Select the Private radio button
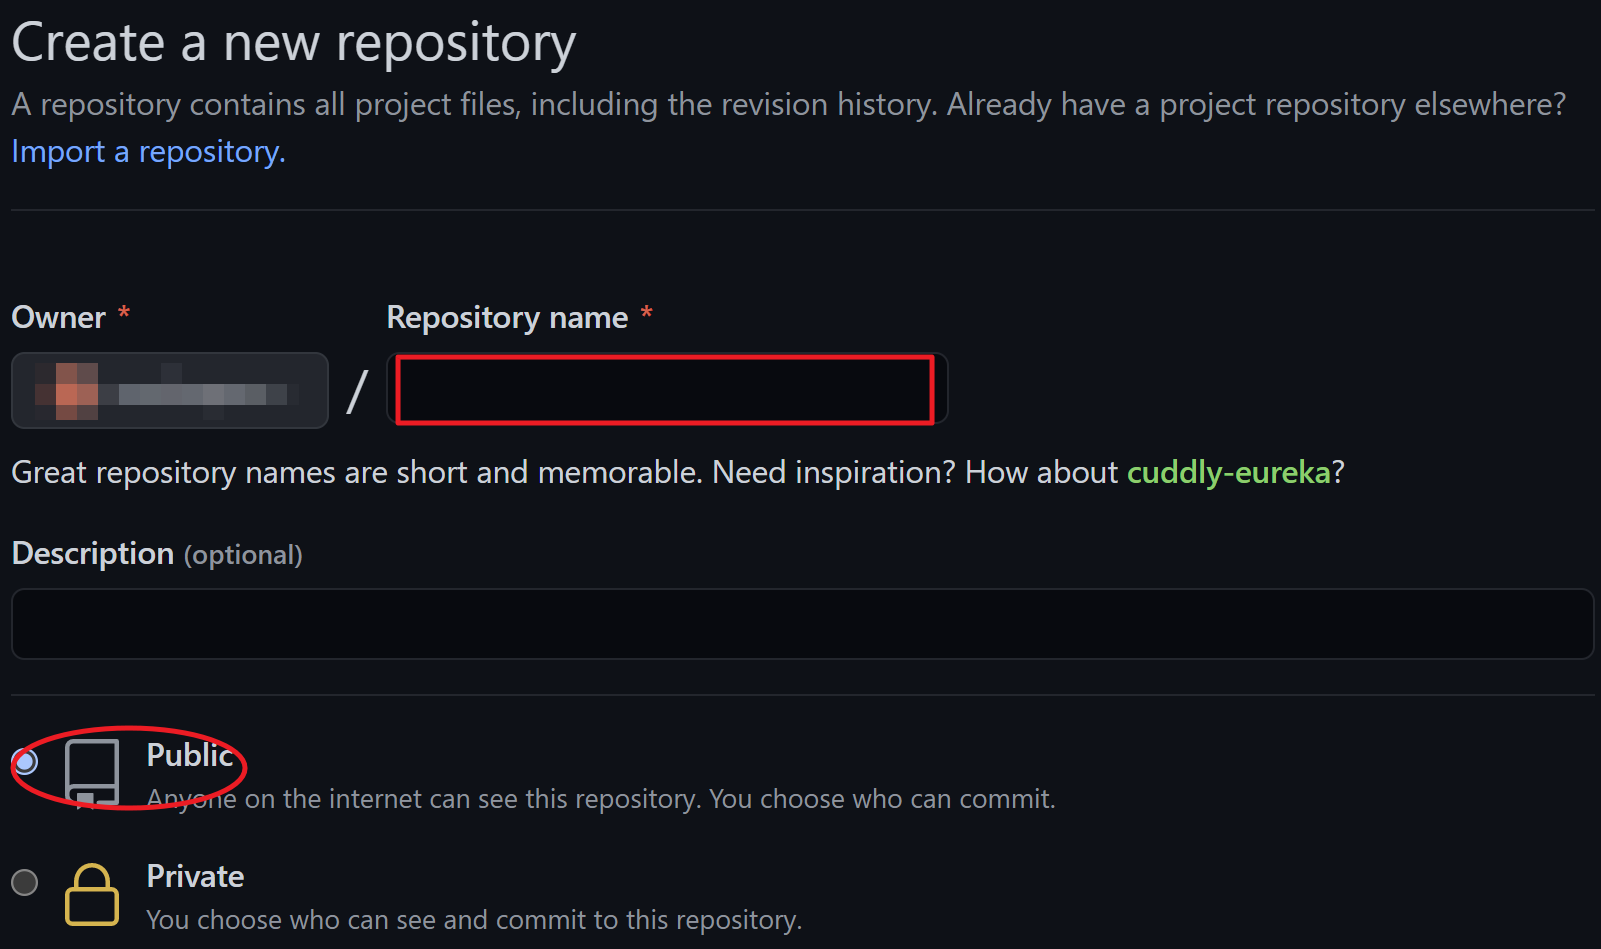The height and width of the screenshot is (949, 1601). [25, 882]
